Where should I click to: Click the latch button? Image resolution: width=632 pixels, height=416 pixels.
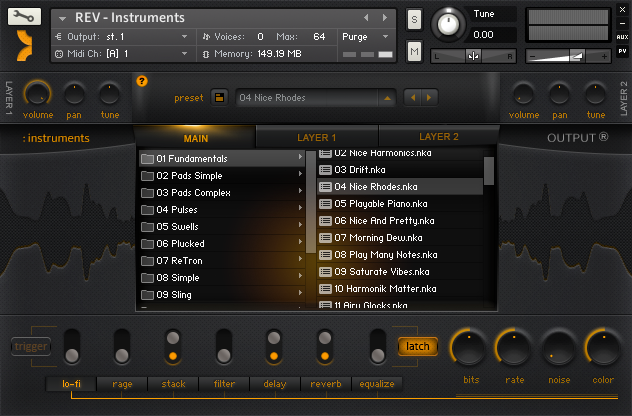(x=418, y=346)
